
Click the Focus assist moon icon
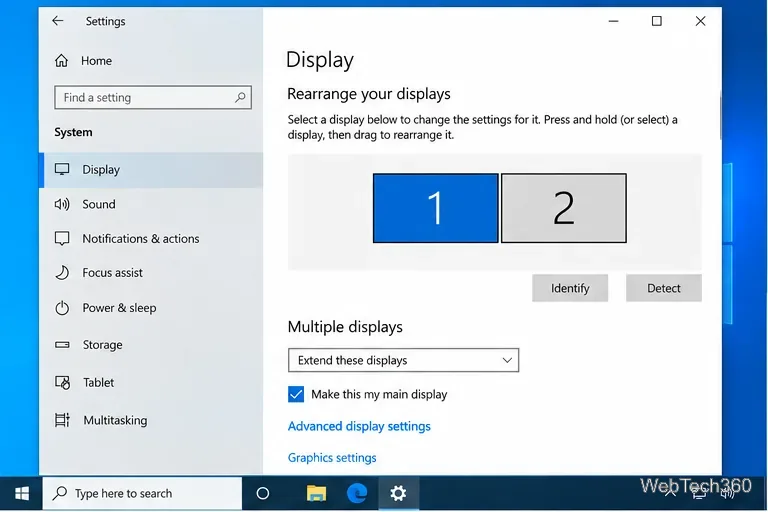click(x=62, y=273)
